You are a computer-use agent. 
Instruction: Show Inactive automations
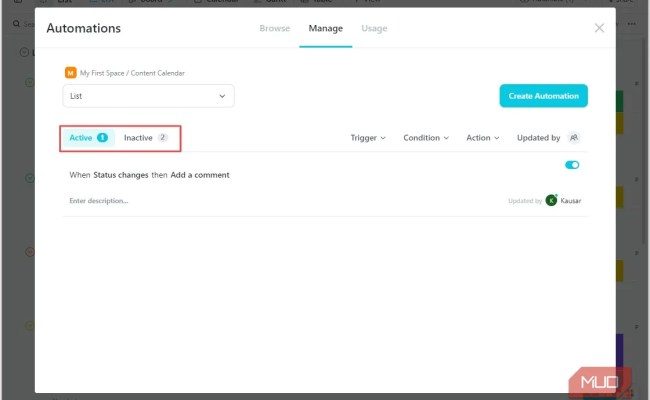[x=145, y=138]
